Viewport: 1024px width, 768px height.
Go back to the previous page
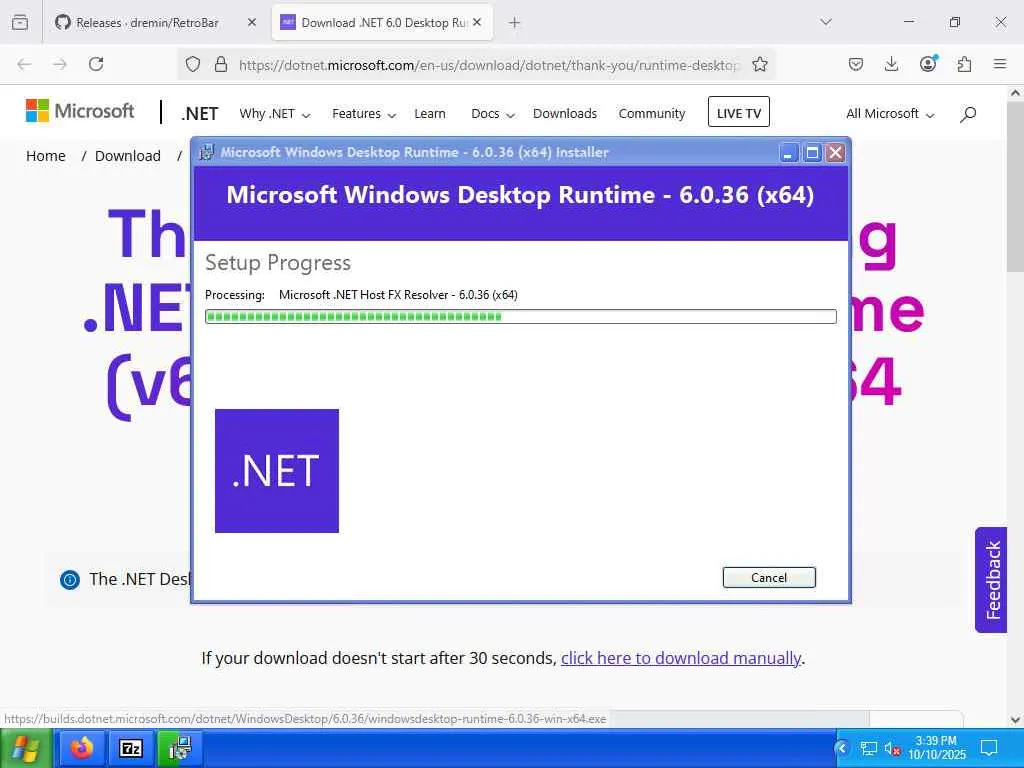pos(24,64)
